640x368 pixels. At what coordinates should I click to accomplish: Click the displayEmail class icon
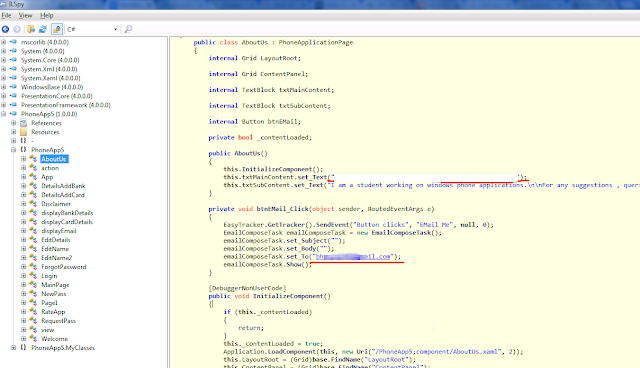click(33, 231)
